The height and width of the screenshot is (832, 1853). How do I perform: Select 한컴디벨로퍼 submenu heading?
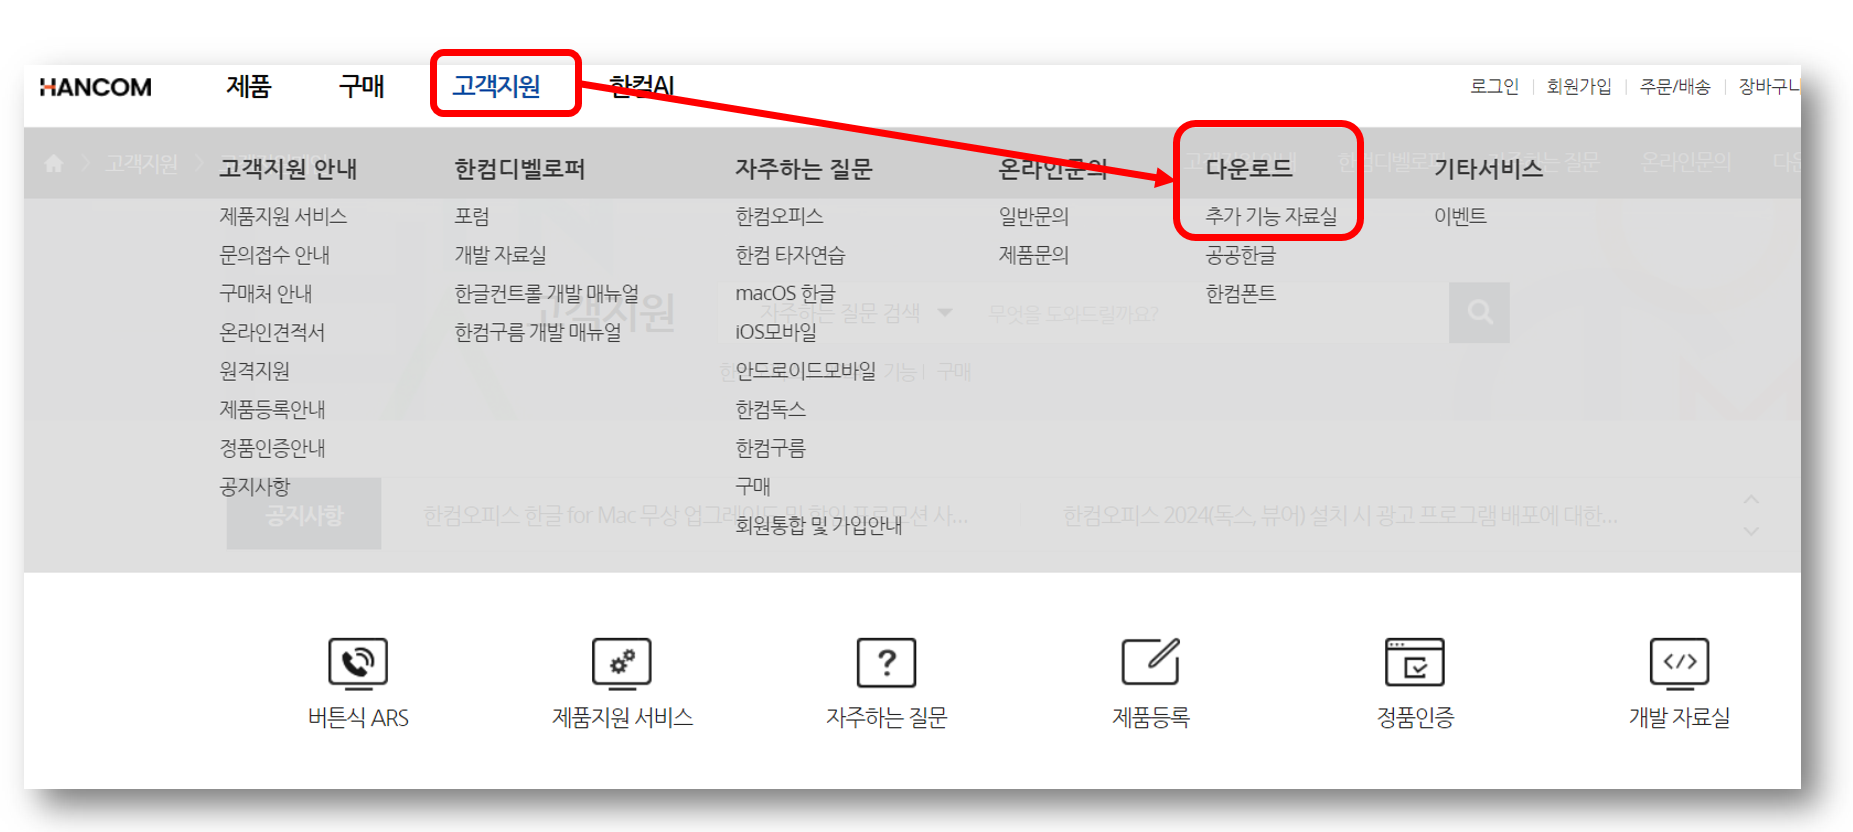[519, 169]
